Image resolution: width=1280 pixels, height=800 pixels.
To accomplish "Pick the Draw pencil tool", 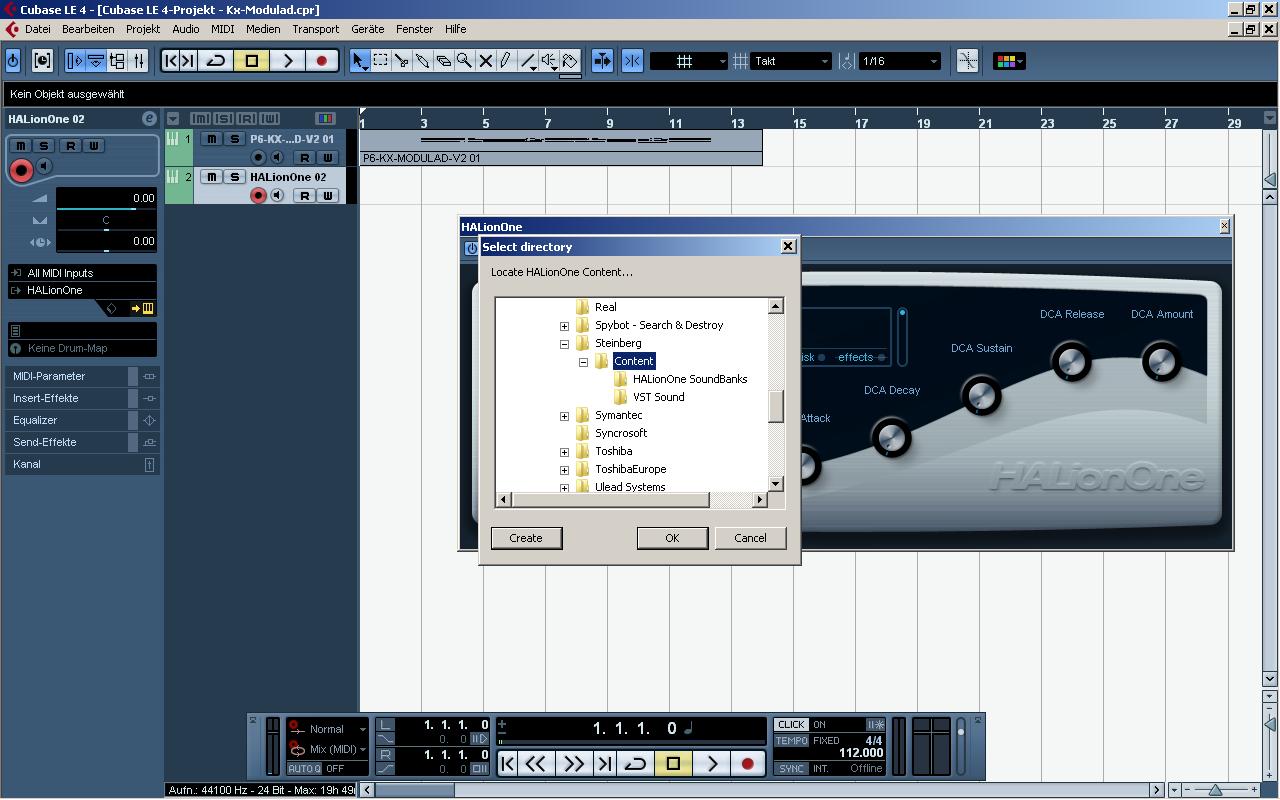I will pos(506,61).
